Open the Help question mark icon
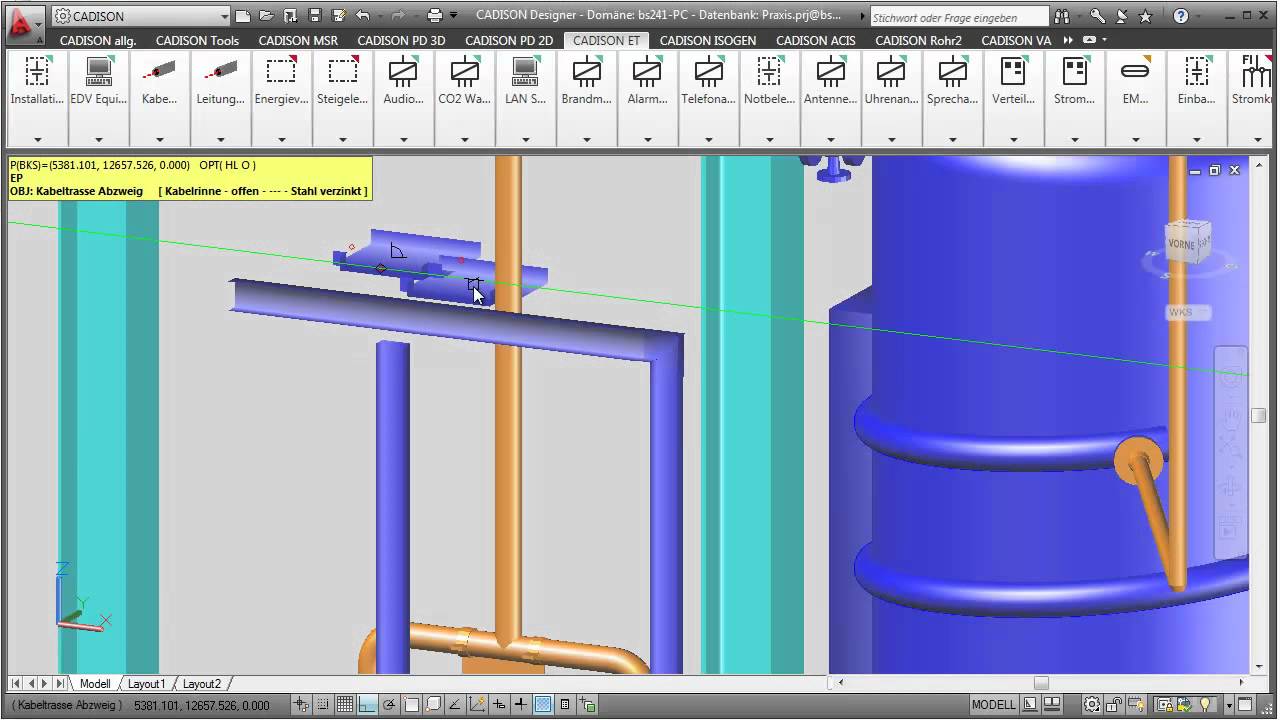Image resolution: width=1280 pixels, height=720 pixels. point(1181,16)
